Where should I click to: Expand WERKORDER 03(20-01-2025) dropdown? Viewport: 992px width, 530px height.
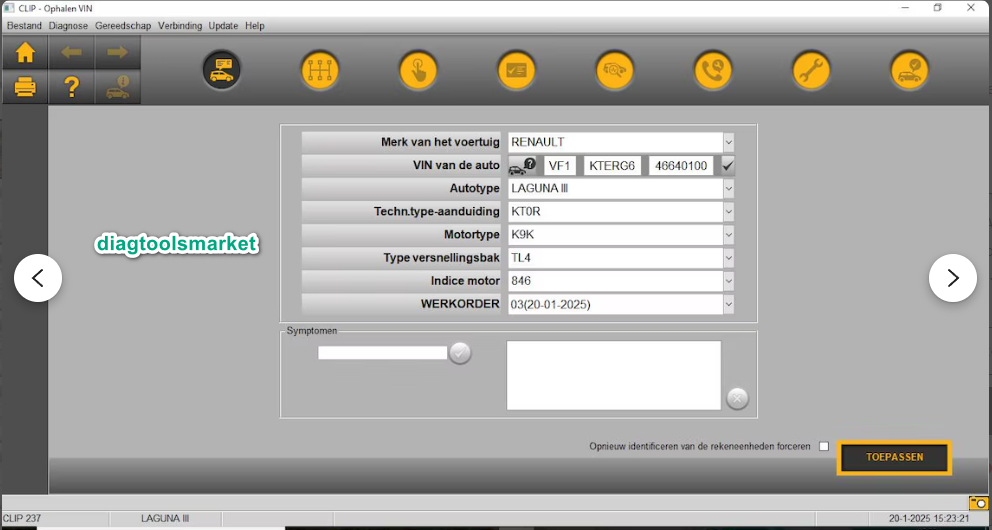click(728, 304)
